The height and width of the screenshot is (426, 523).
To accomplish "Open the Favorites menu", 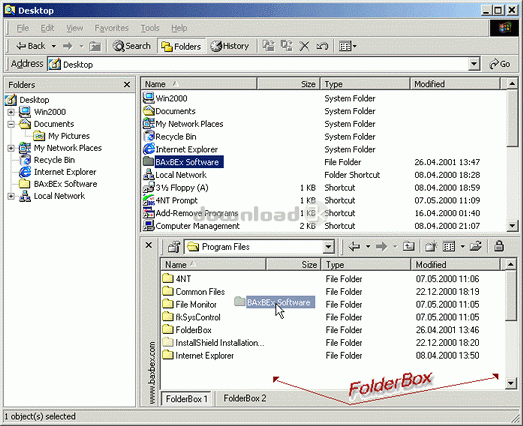I will 111,28.
